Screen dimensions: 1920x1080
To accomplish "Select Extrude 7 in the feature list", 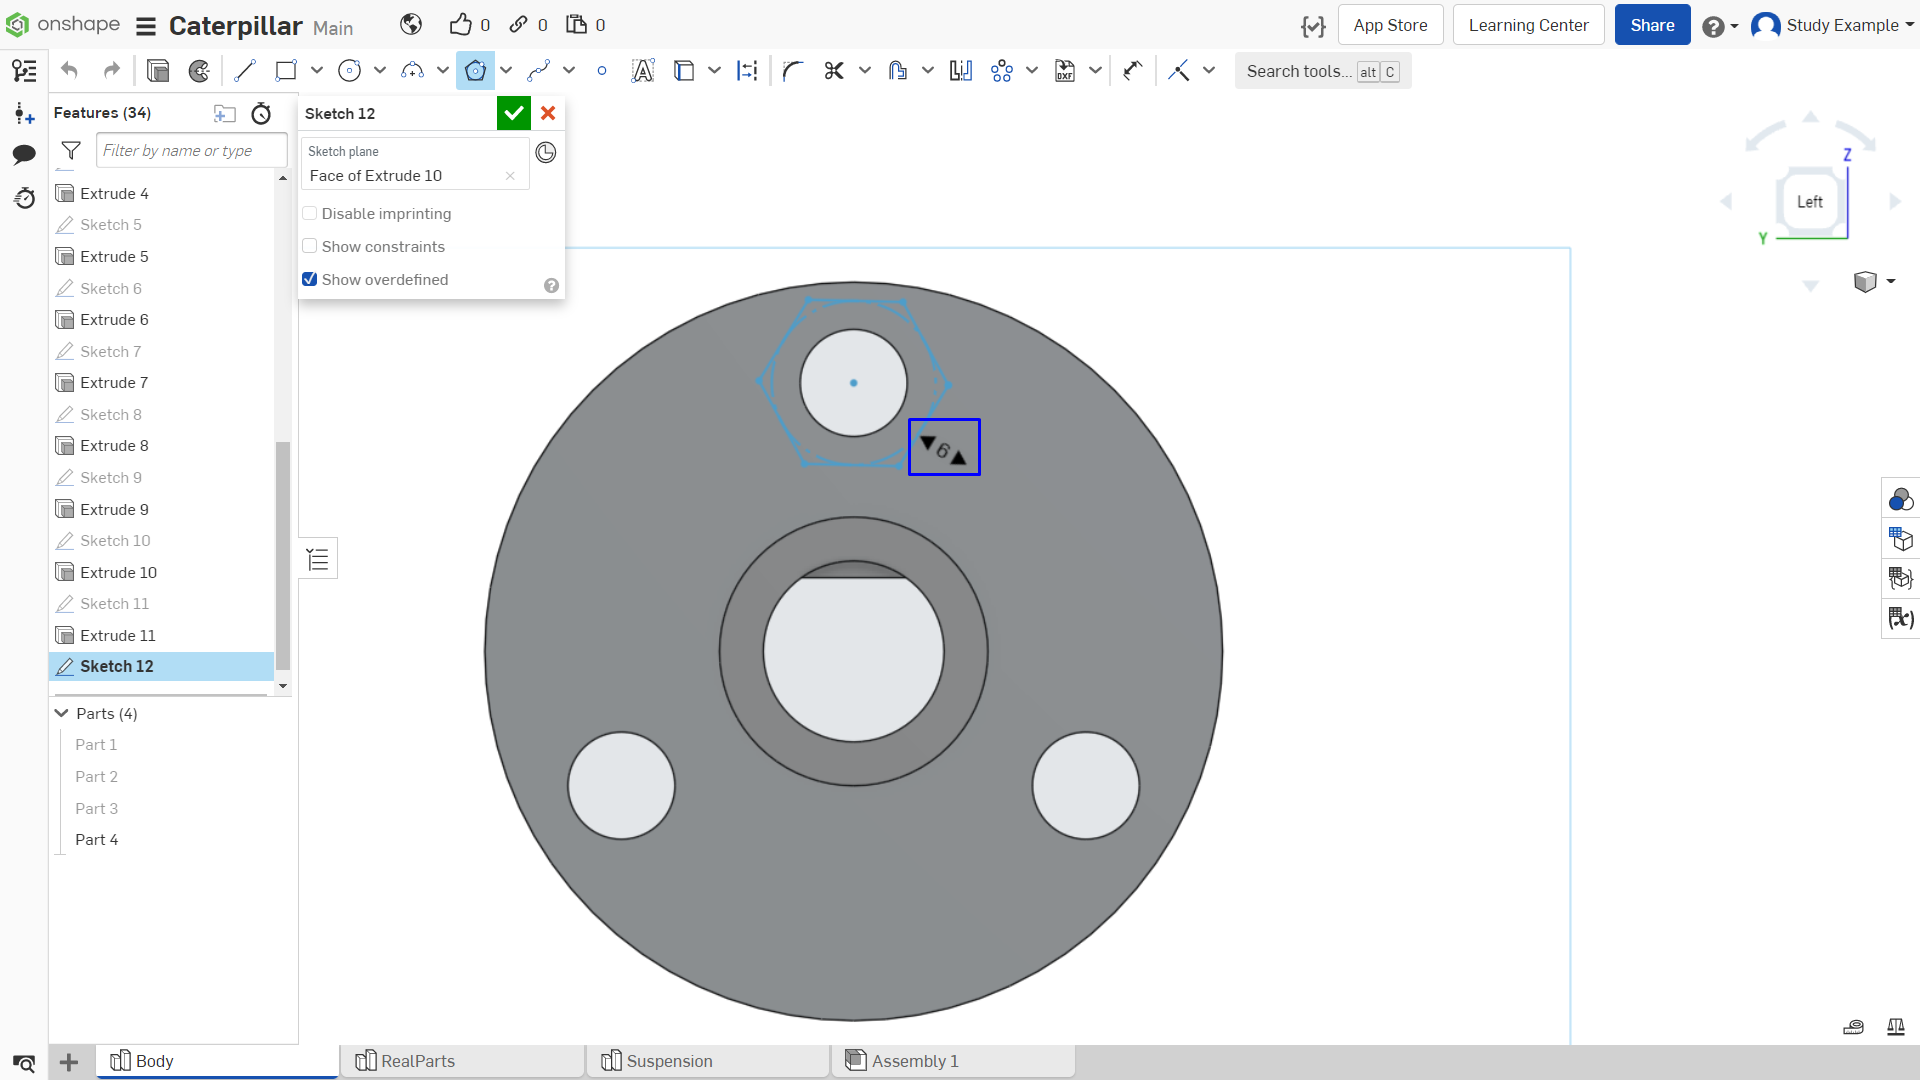I will (161, 383).
